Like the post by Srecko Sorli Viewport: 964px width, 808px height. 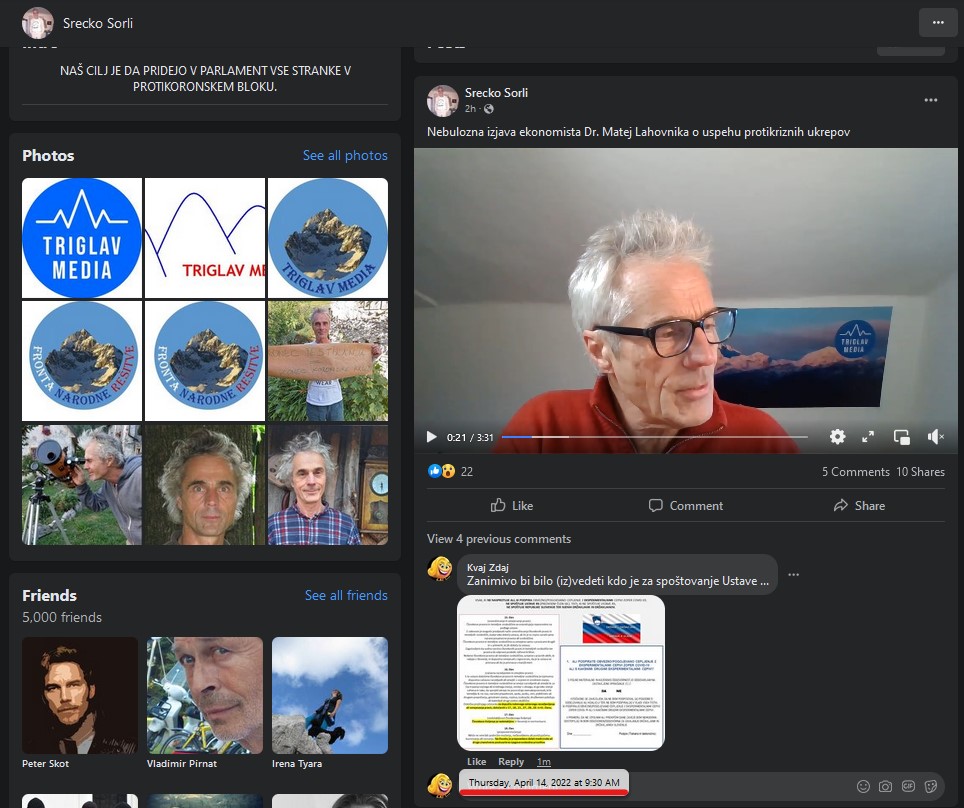pyautogui.click(x=511, y=506)
